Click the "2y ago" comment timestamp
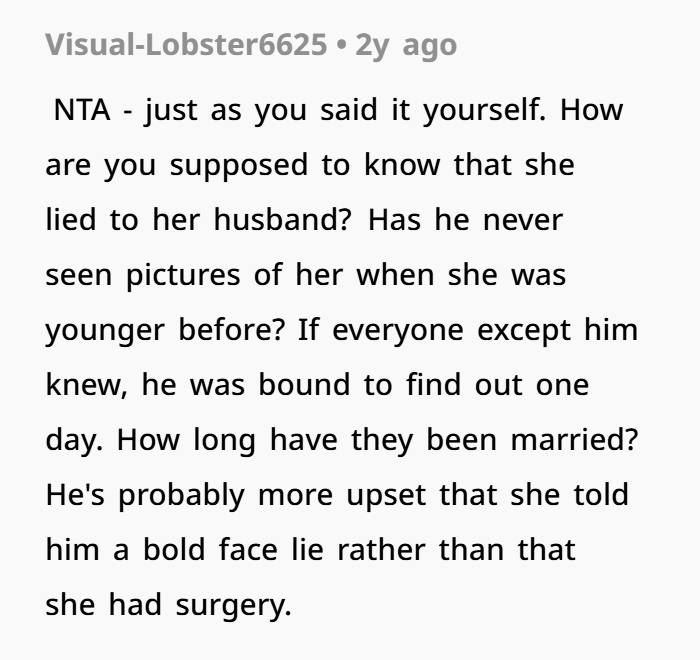700x660 pixels. click(406, 45)
